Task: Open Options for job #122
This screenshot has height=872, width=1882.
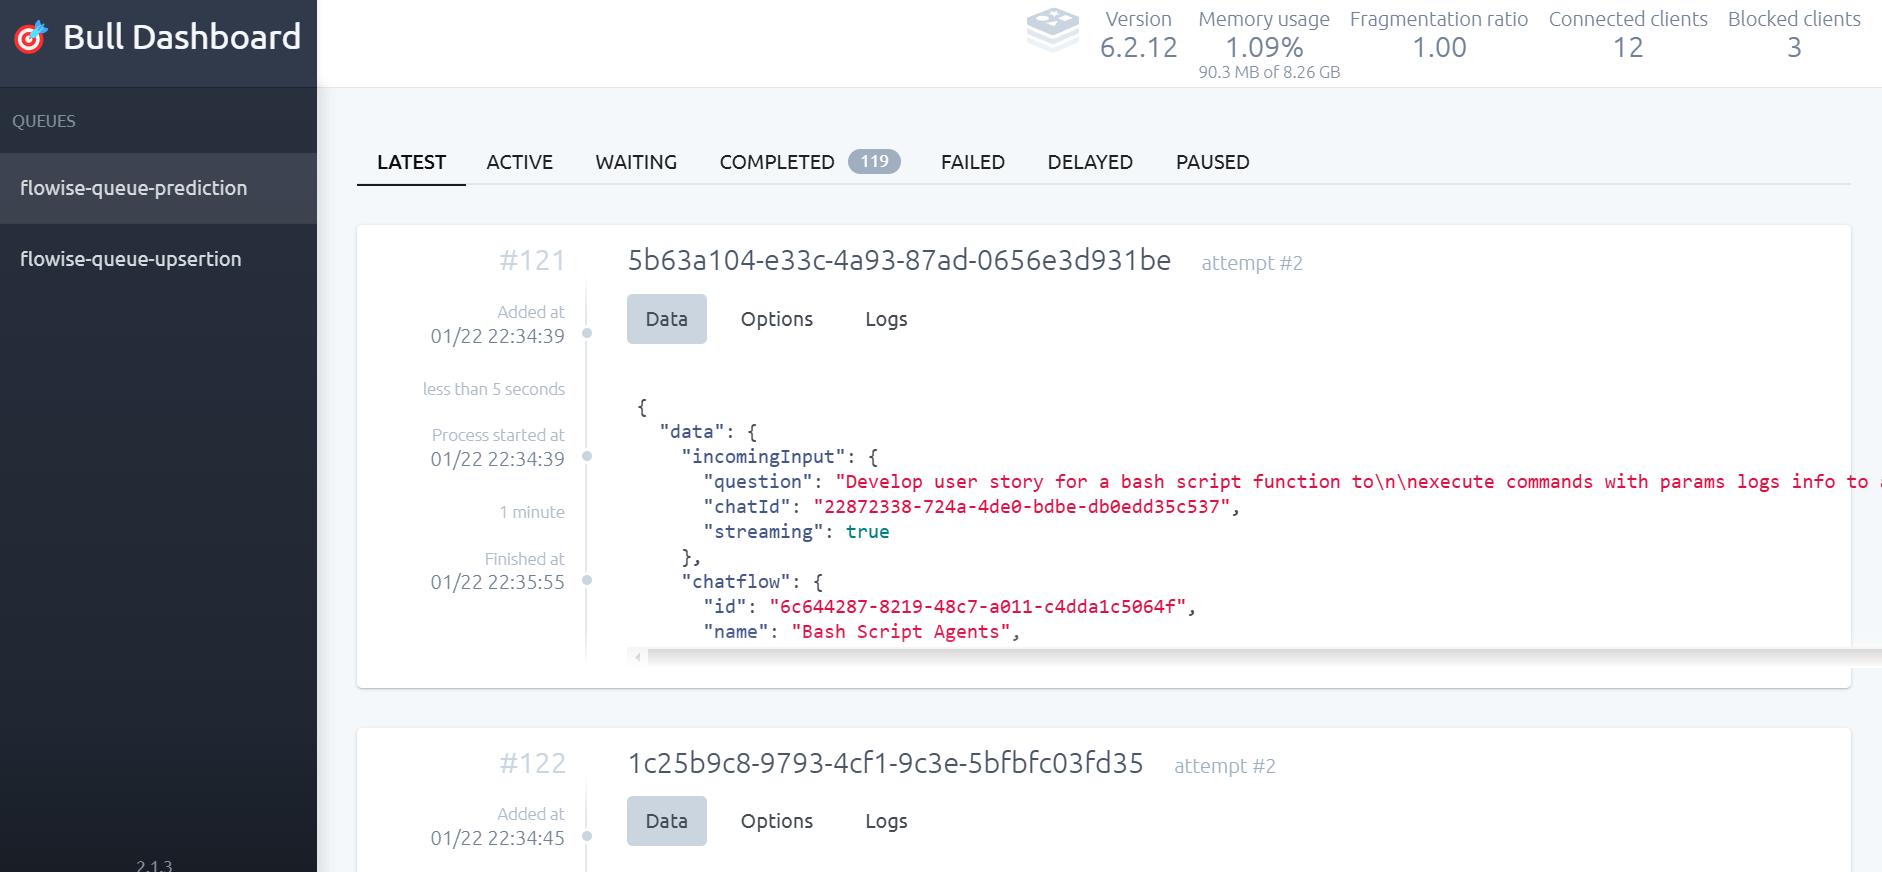Action: coord(776,821)
